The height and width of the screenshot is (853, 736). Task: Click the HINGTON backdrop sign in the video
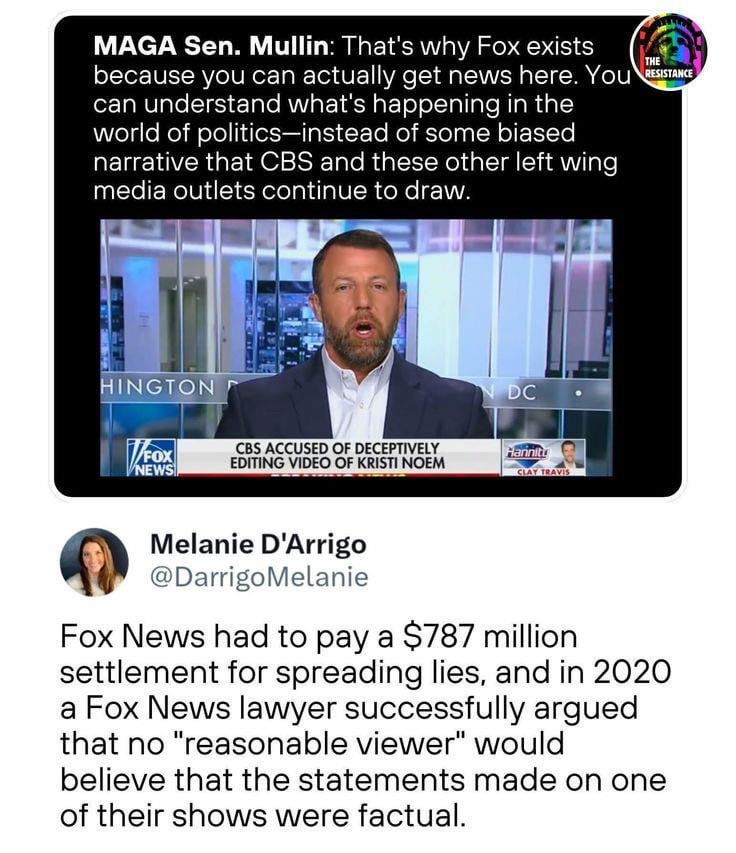(x=159, y=387)
